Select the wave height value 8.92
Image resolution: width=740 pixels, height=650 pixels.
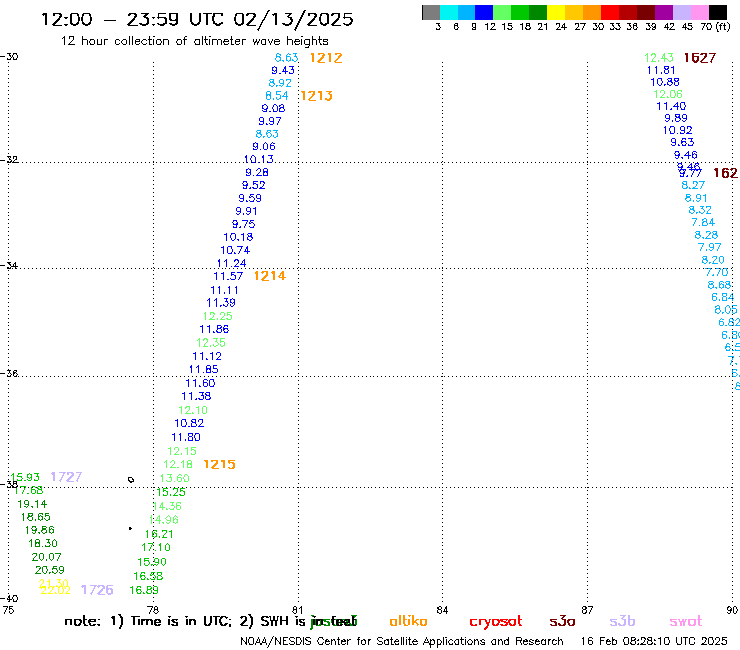click(280, 83)
